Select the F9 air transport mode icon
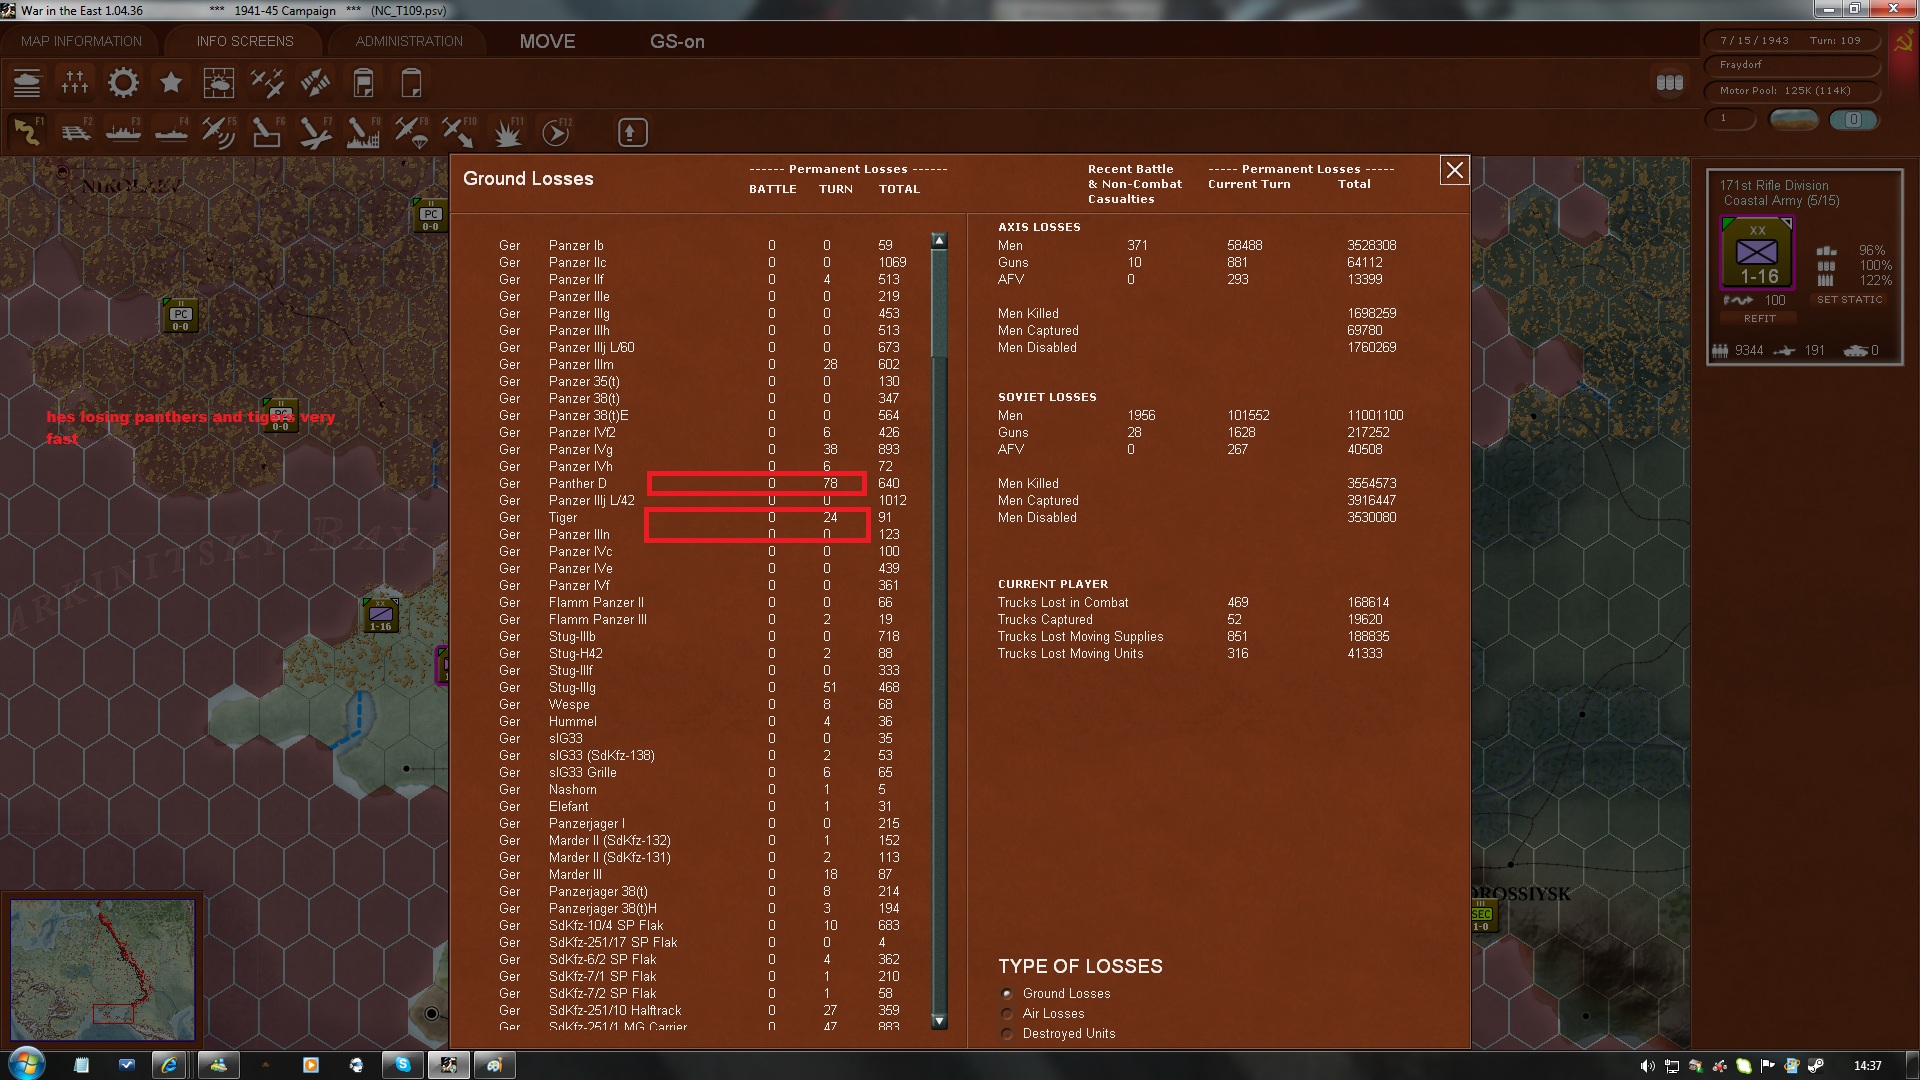Screen dimensions: 1920x1080 411,132
